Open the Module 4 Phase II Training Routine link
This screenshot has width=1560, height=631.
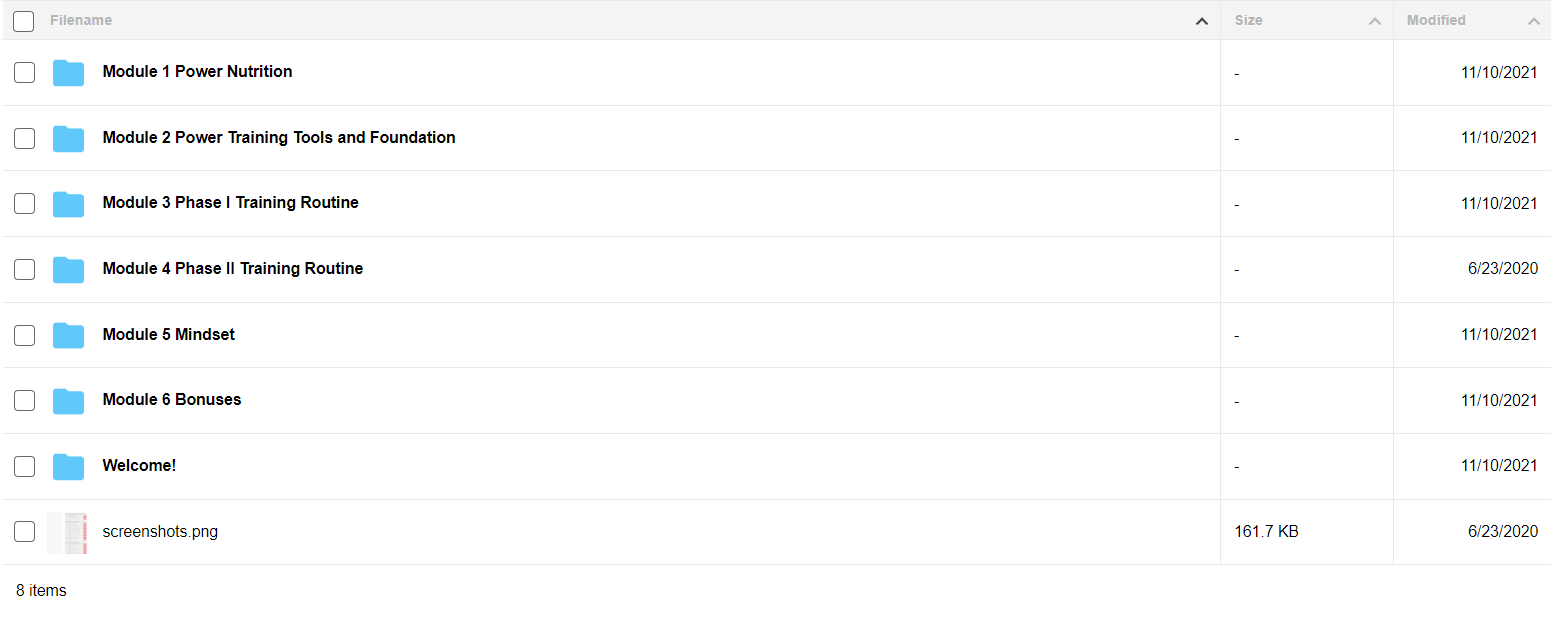pos(233,268)
